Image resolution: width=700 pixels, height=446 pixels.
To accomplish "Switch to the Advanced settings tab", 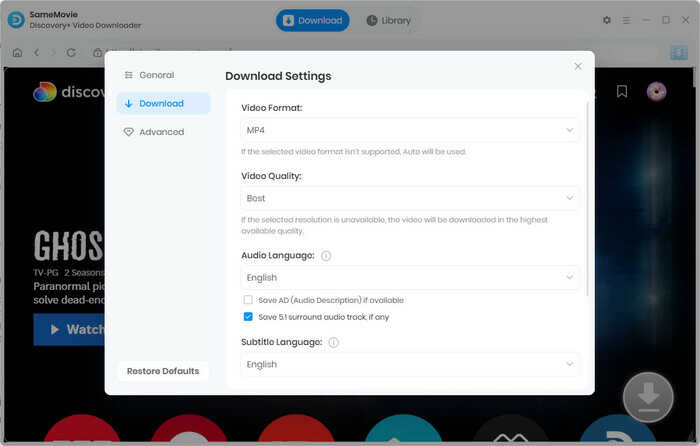I will tap(163, 132).
